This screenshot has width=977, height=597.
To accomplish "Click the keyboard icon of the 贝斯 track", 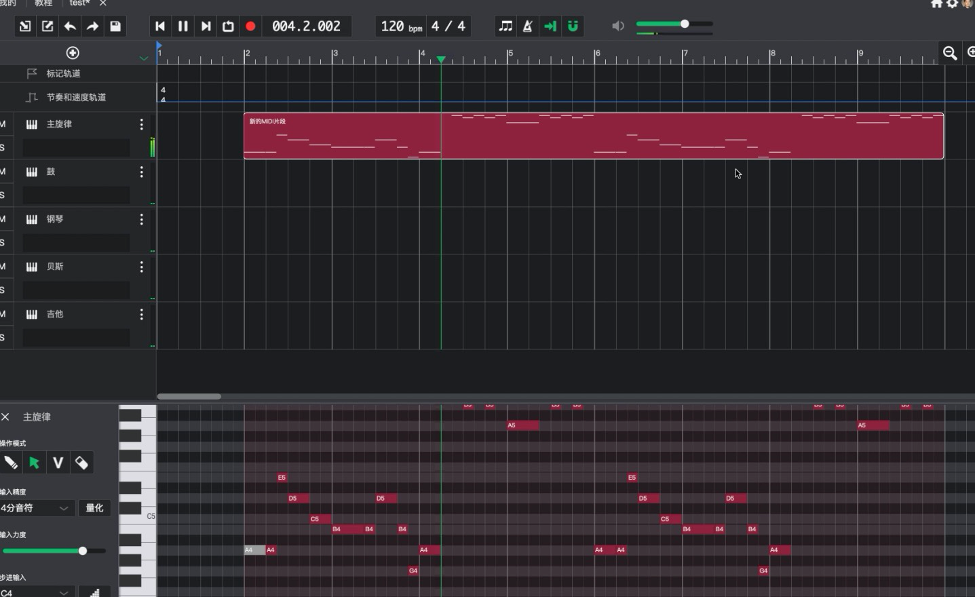I will (x=32, y=267).
